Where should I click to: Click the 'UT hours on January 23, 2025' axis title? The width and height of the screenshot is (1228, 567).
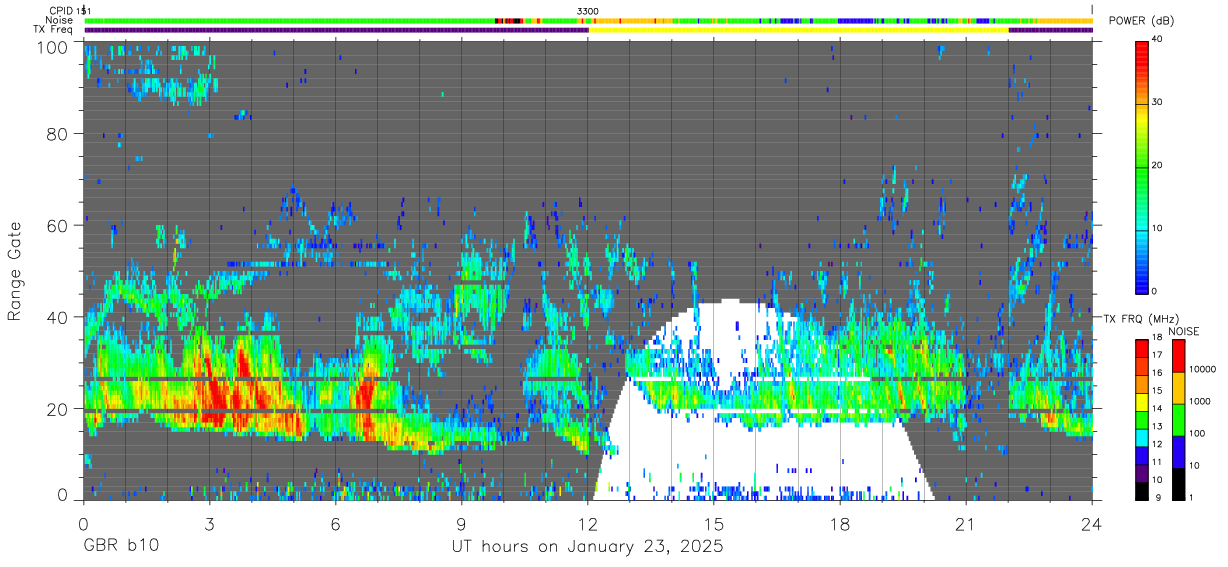point(587,547)
